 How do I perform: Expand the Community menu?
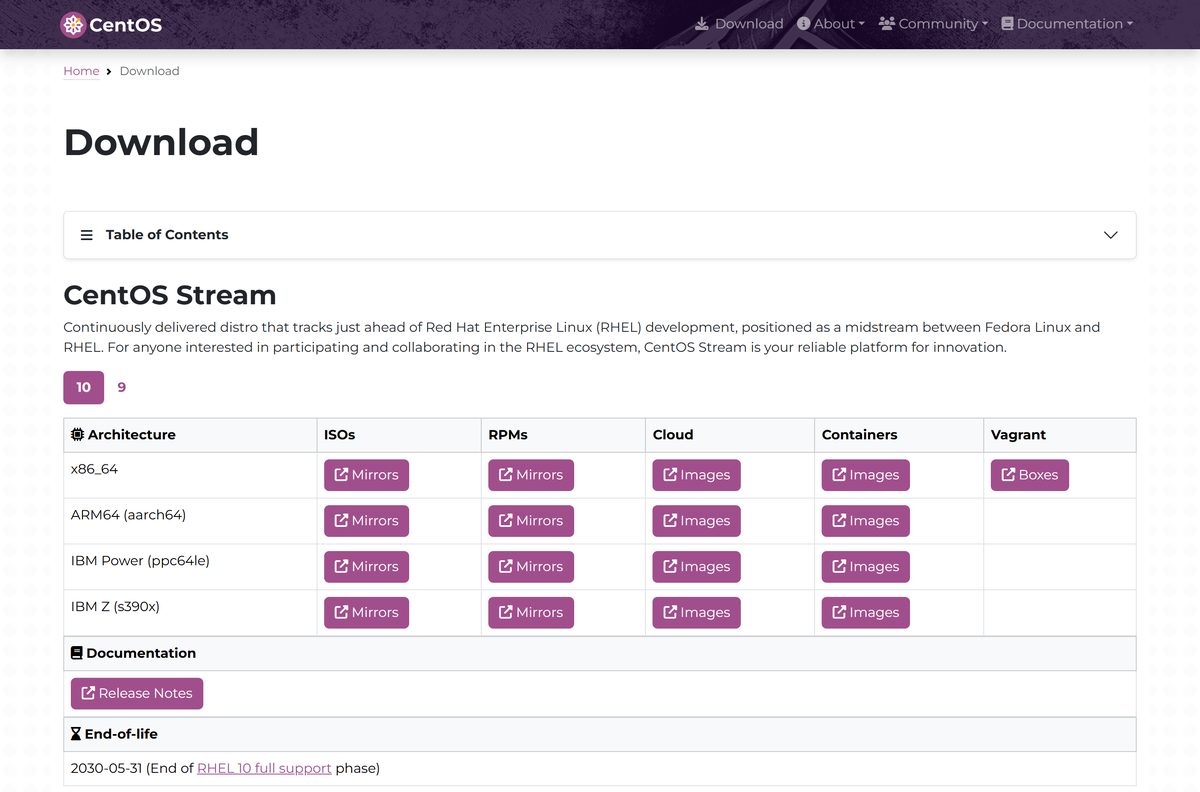click(x=933, y=24)
